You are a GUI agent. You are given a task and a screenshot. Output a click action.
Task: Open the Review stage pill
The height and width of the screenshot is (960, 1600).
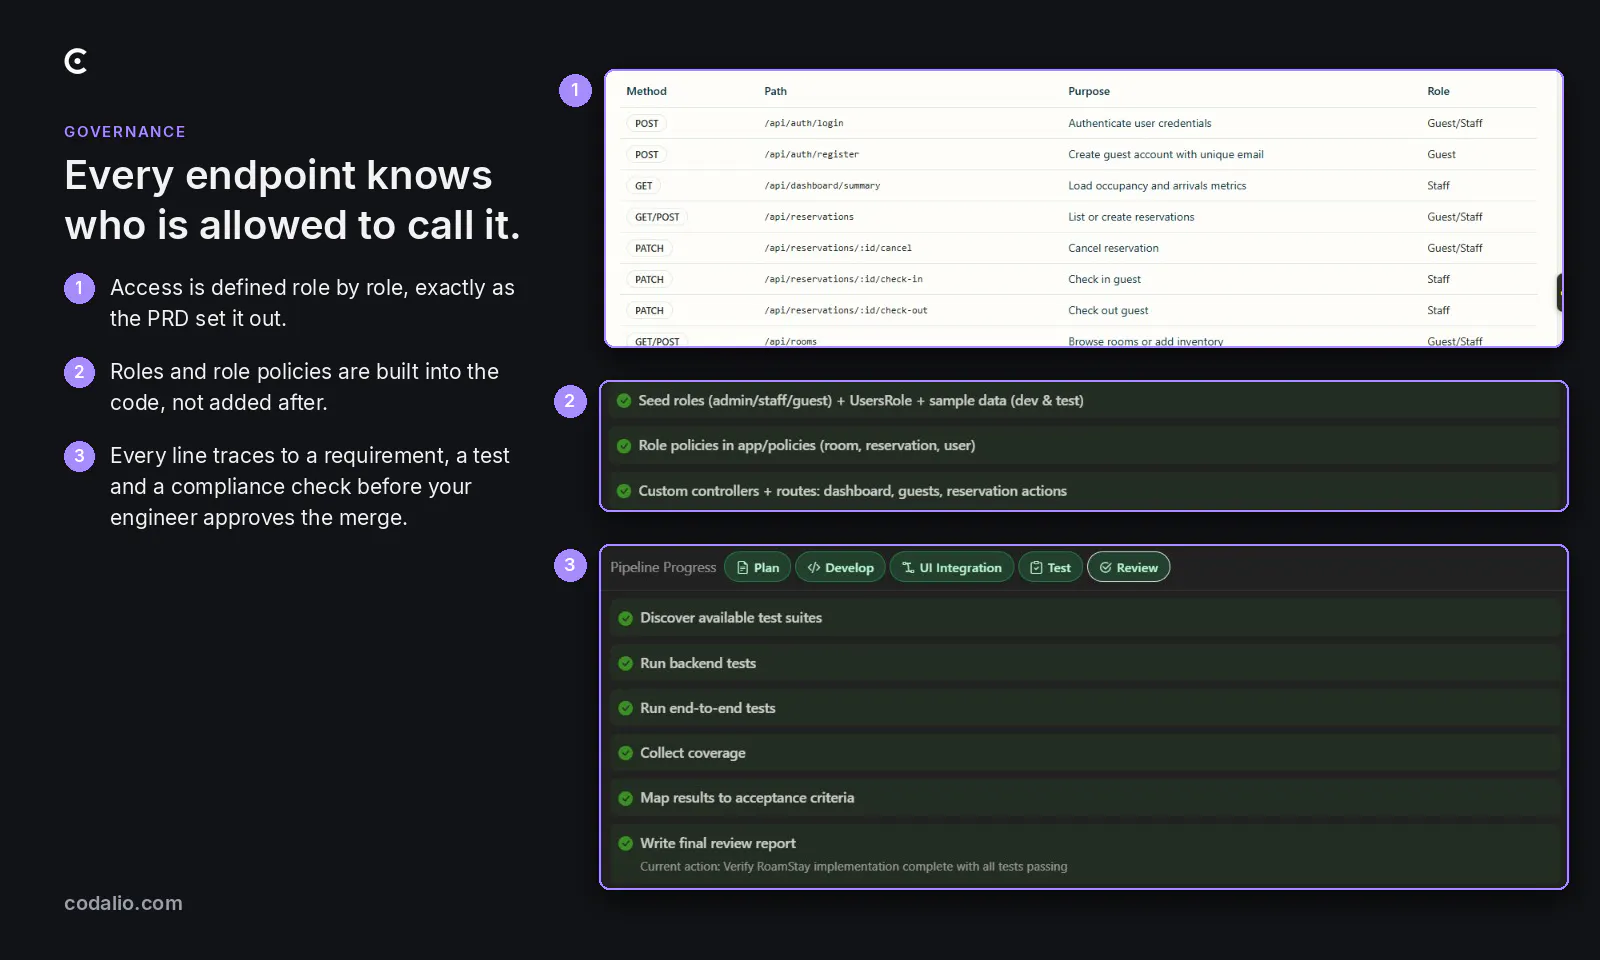pos(1128,567)
